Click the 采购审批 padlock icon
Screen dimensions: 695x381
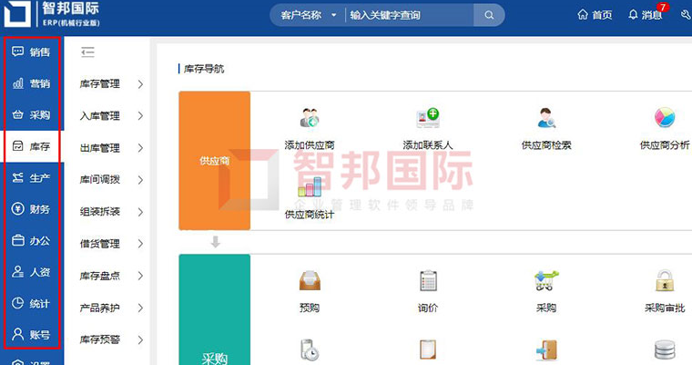664,280
